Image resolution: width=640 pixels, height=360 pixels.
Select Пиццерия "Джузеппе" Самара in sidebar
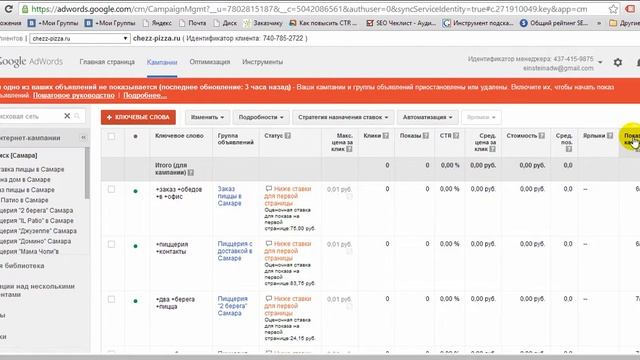[38, 231]
